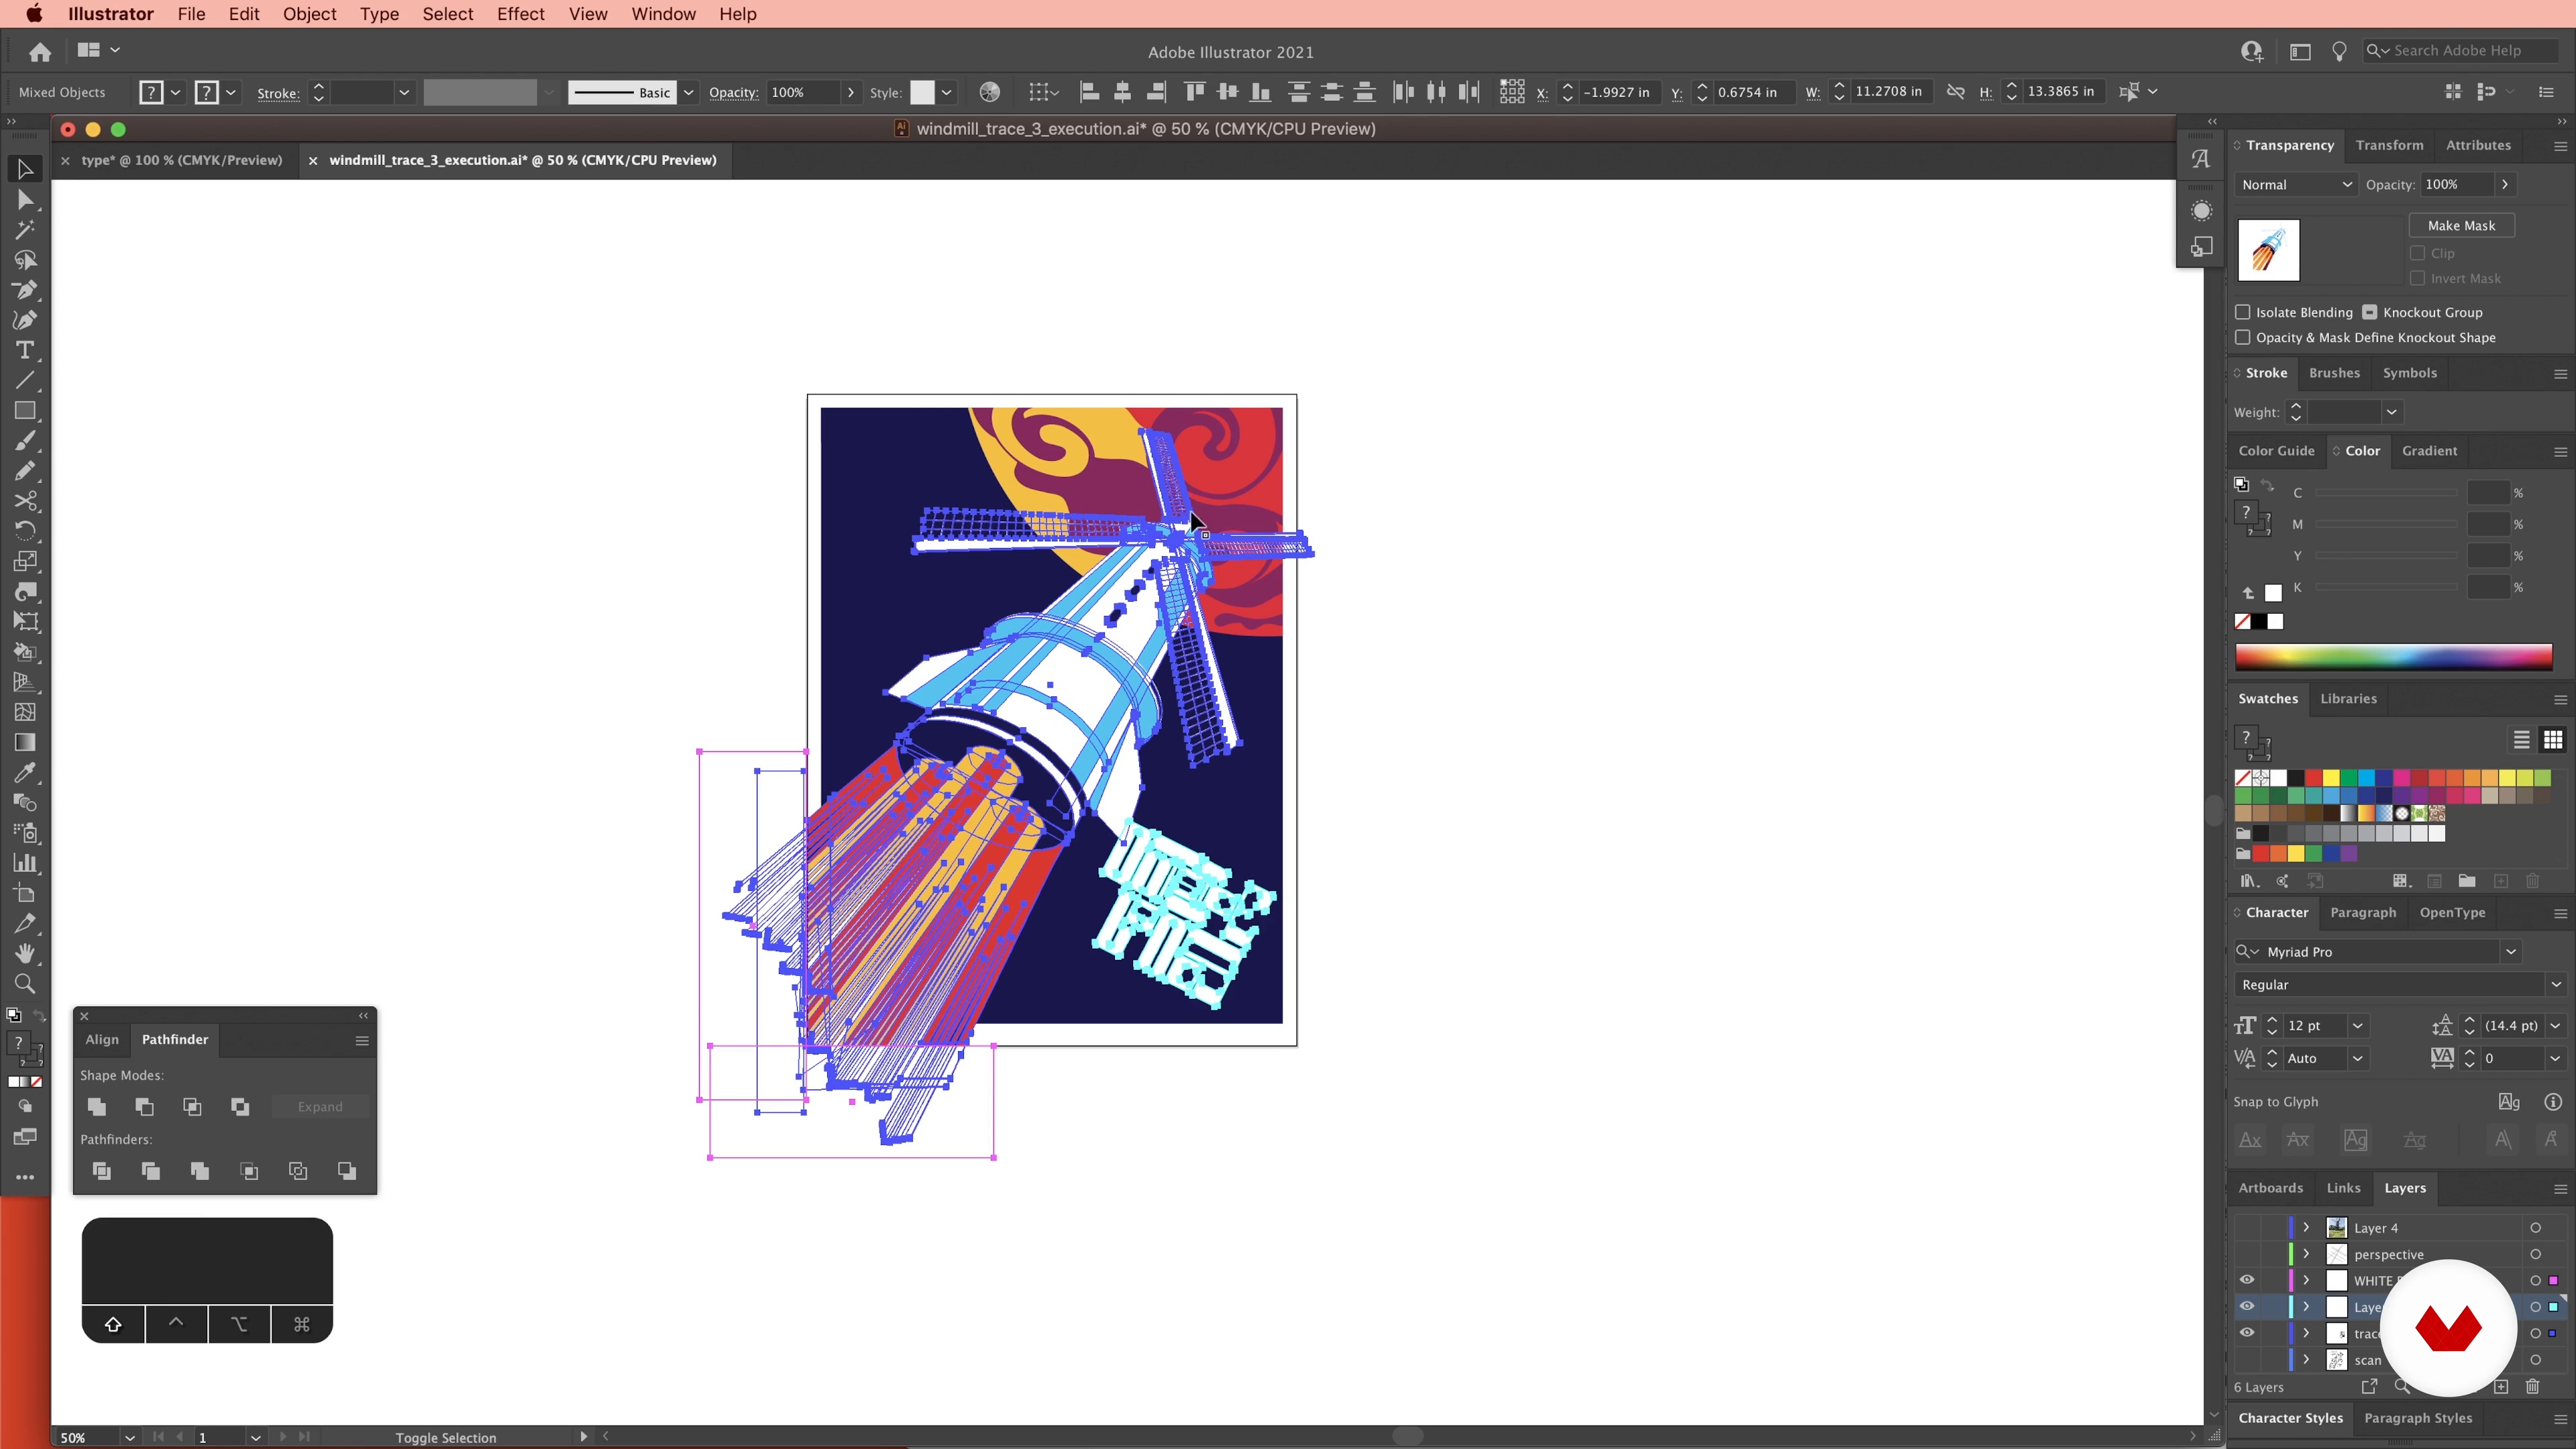Open the Regular font style dropdown
Viewport: 2576px width, 1449px height.
2555,984
